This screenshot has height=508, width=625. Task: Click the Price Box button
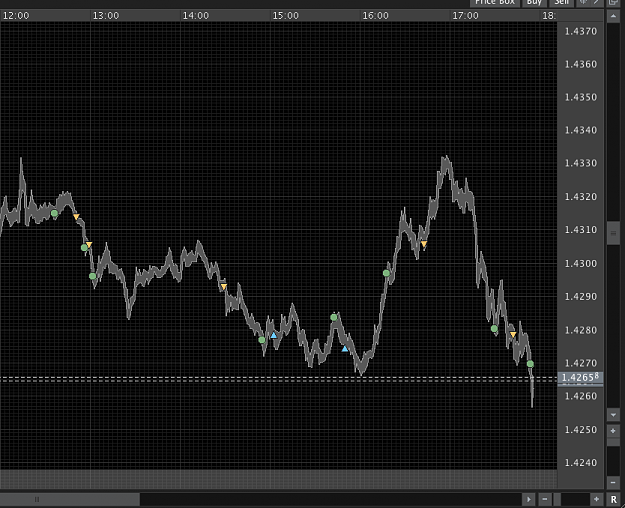coord(495,3)
